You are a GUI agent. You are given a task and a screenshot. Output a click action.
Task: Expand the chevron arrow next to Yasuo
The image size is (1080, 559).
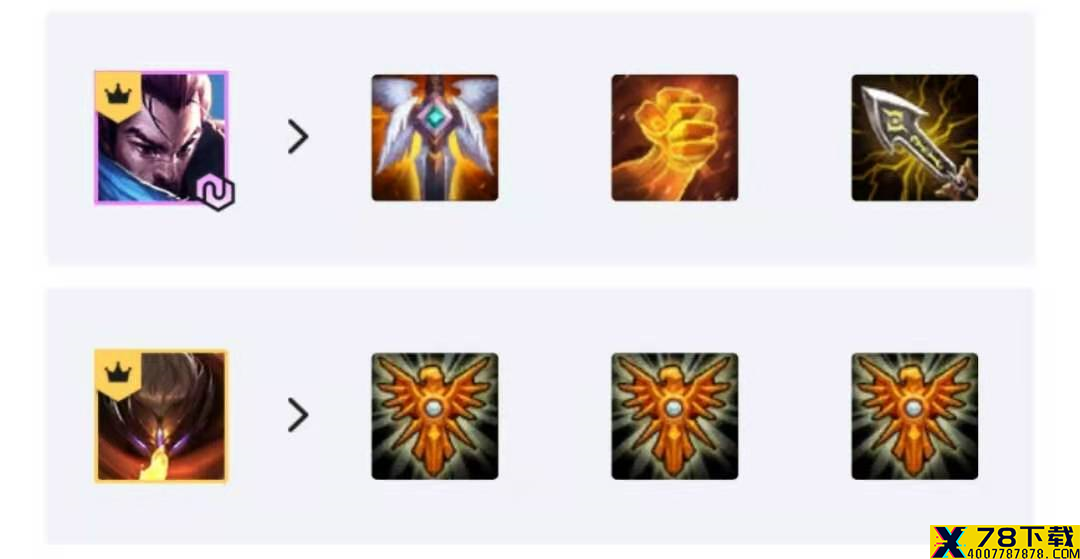pos(298,136)
